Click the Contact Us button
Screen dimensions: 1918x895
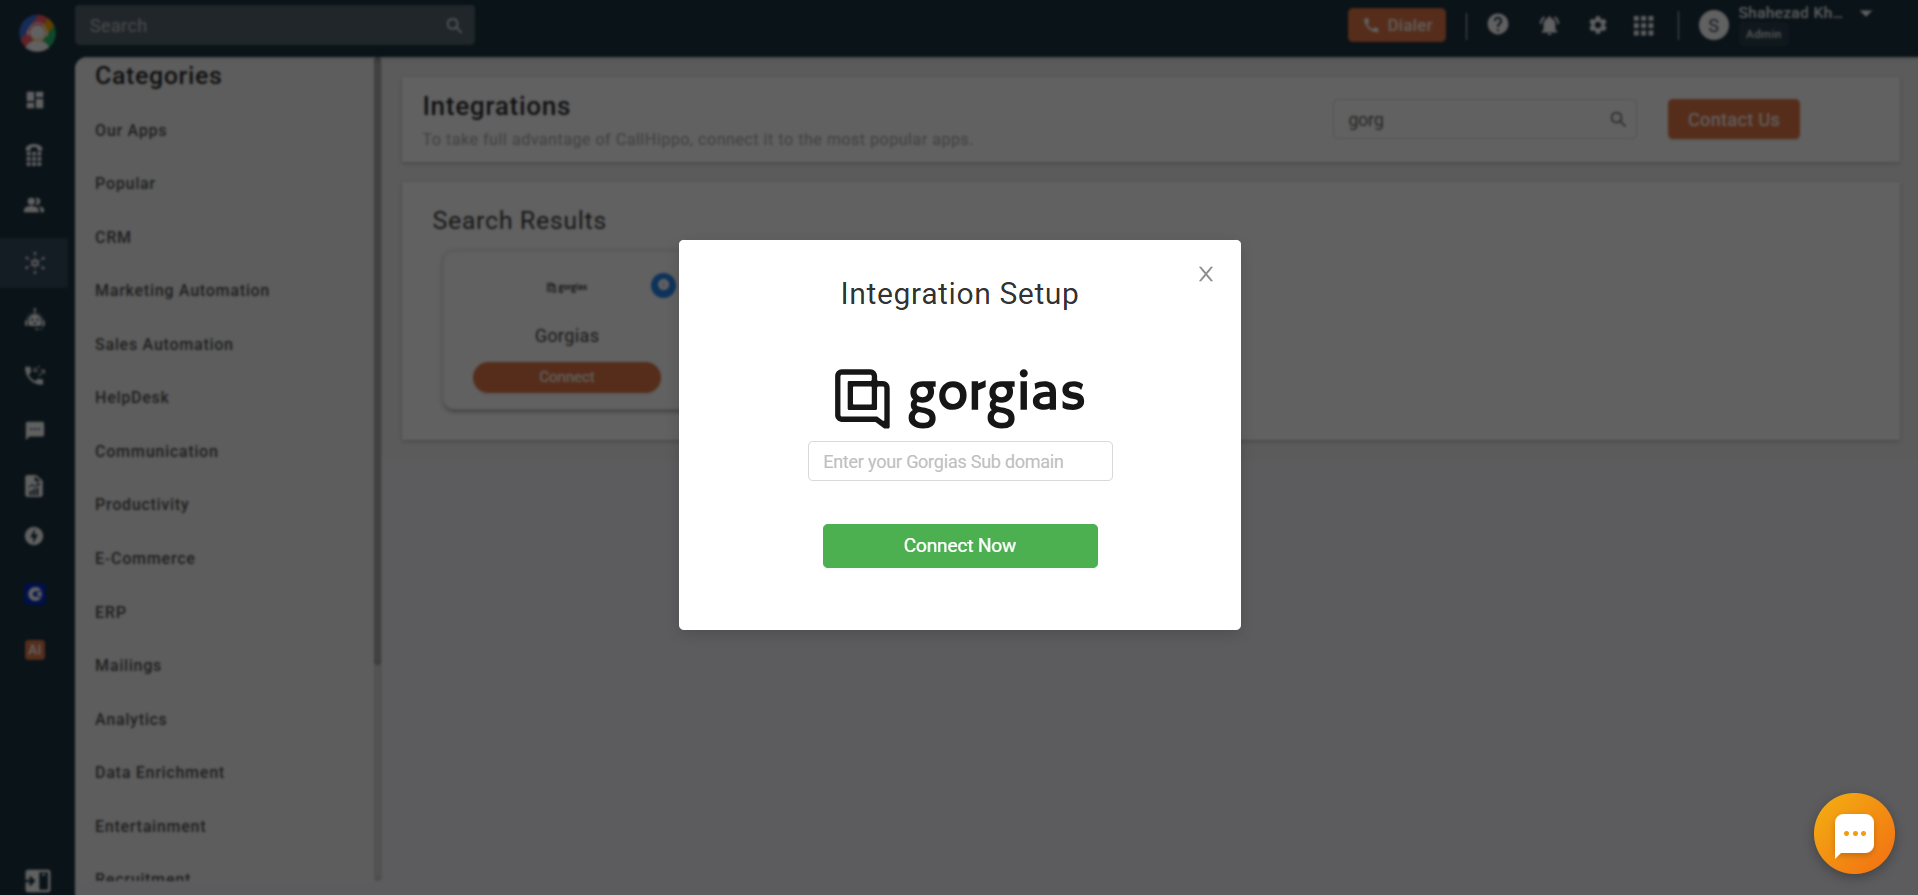[x=1733, y=119]
